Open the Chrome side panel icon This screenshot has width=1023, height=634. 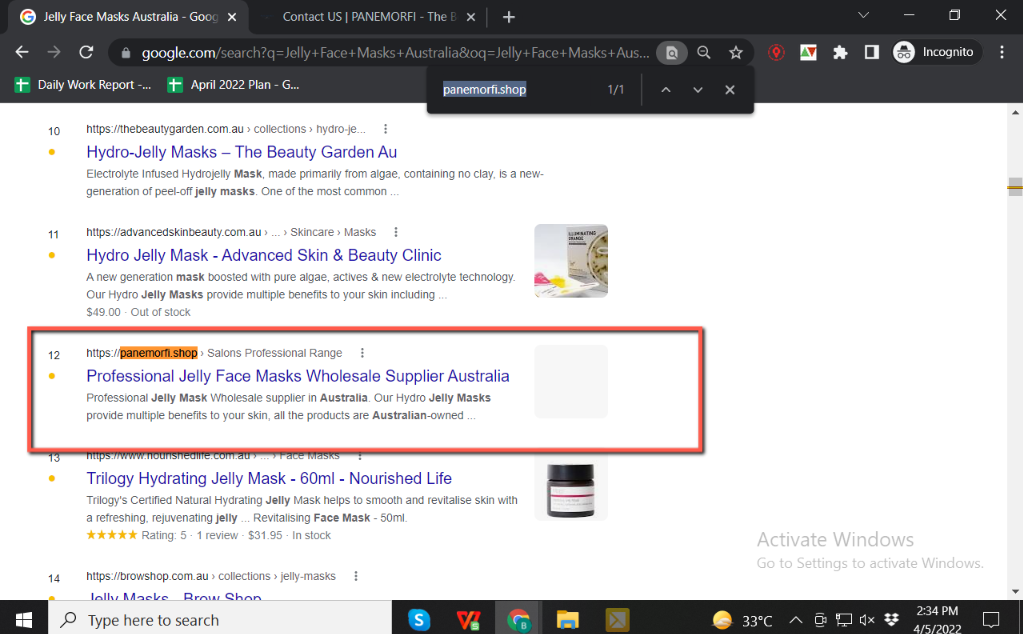pyautogui.click(x=871, y=53)
